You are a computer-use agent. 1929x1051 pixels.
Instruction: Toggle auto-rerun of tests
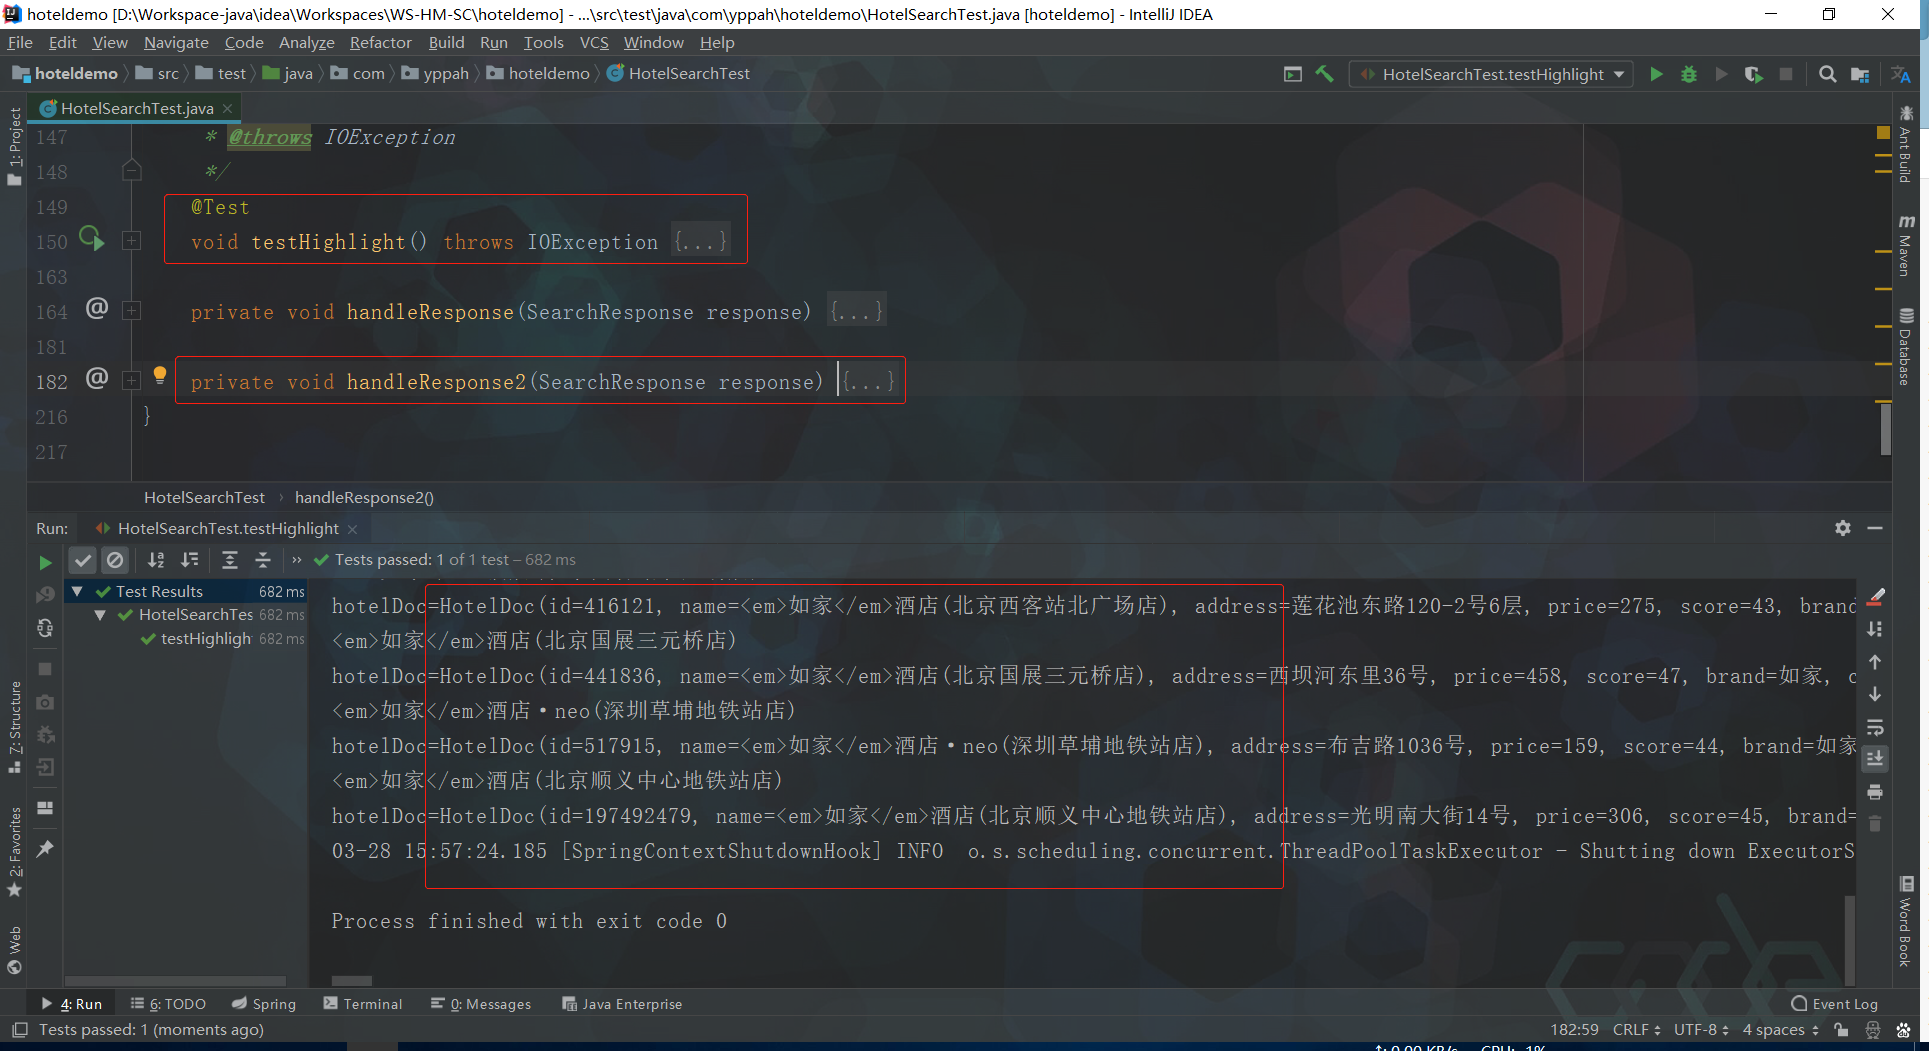(x=45, y=628)
